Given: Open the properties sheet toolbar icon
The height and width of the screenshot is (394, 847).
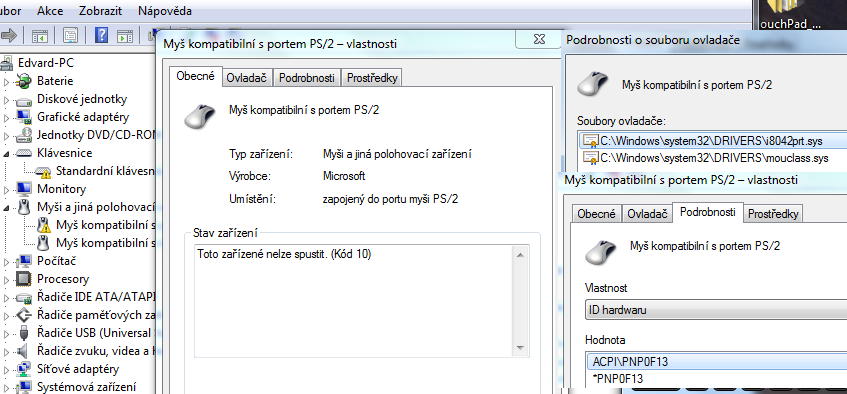Looking at the screenshot, I should click(70, 36).
